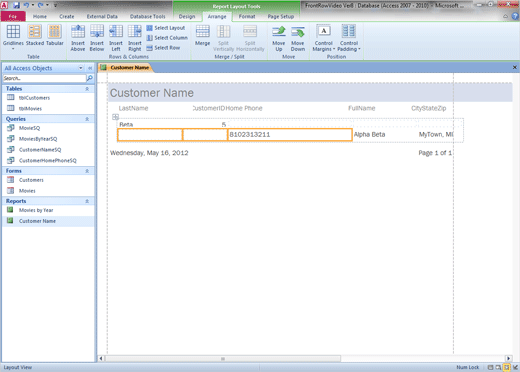Move the selected row down

[x=298, y=38]
